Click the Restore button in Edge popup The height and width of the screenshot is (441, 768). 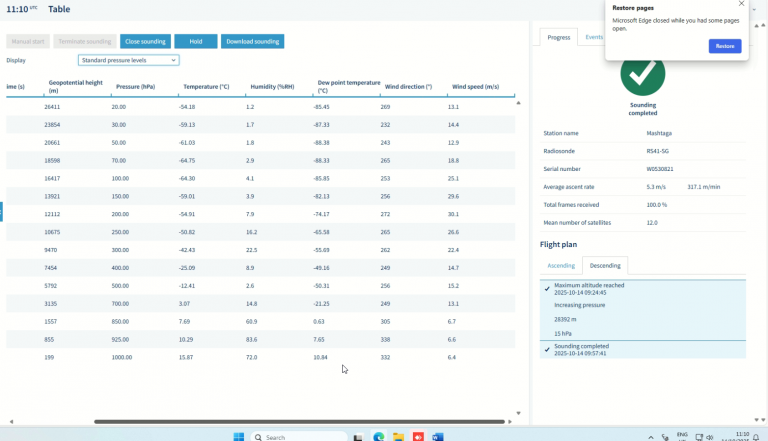725,46
